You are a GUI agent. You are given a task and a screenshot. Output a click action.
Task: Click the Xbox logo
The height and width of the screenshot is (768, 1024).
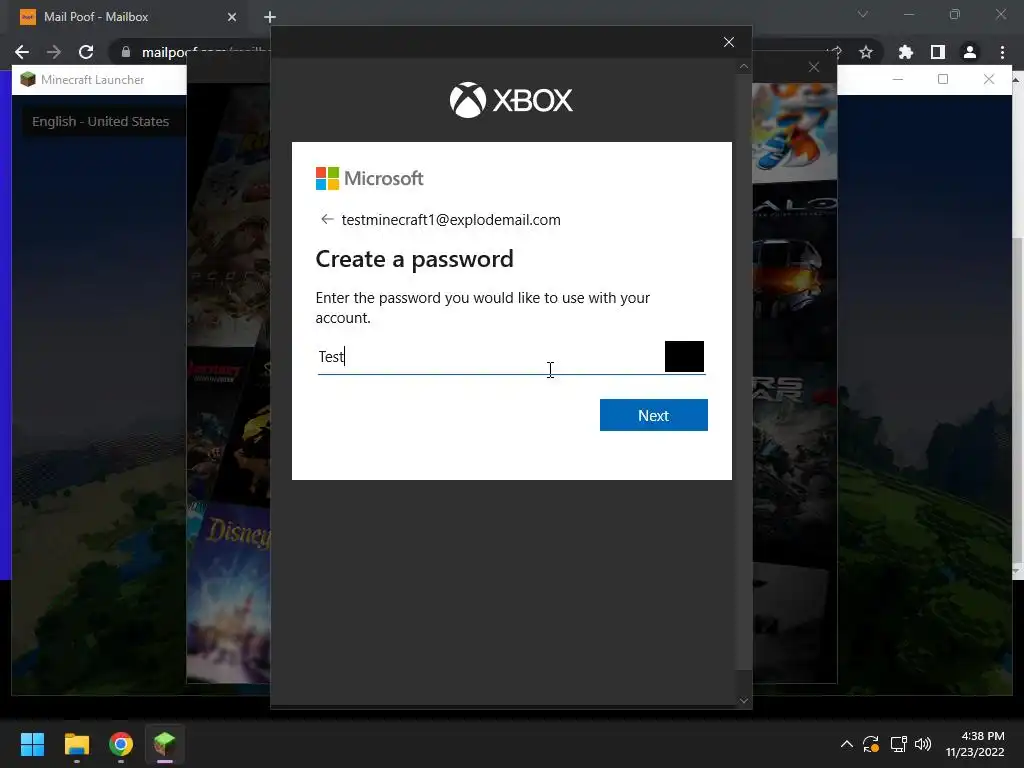pos(511,100)
